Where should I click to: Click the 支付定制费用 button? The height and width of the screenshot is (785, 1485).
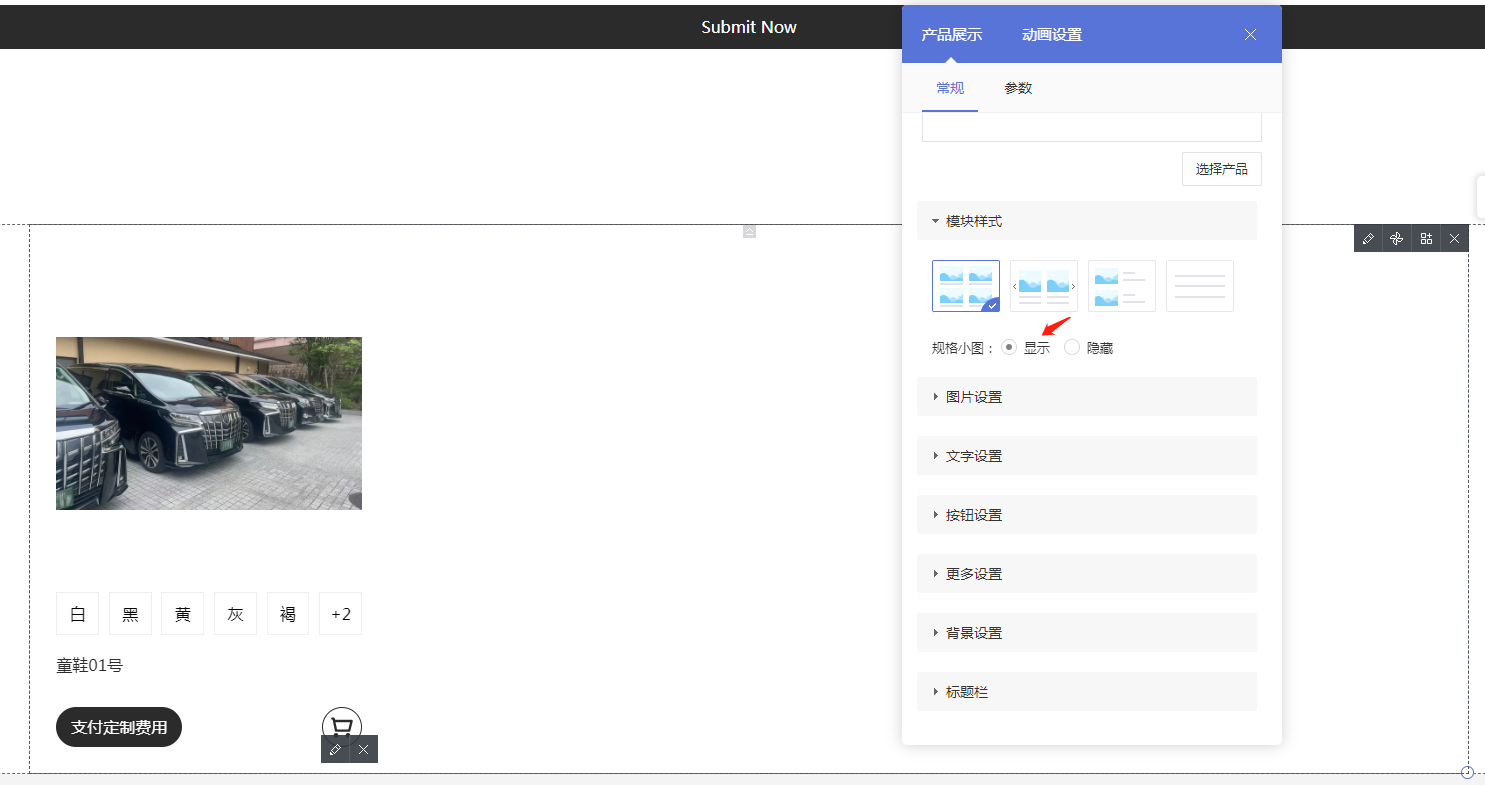click(119, 727)
